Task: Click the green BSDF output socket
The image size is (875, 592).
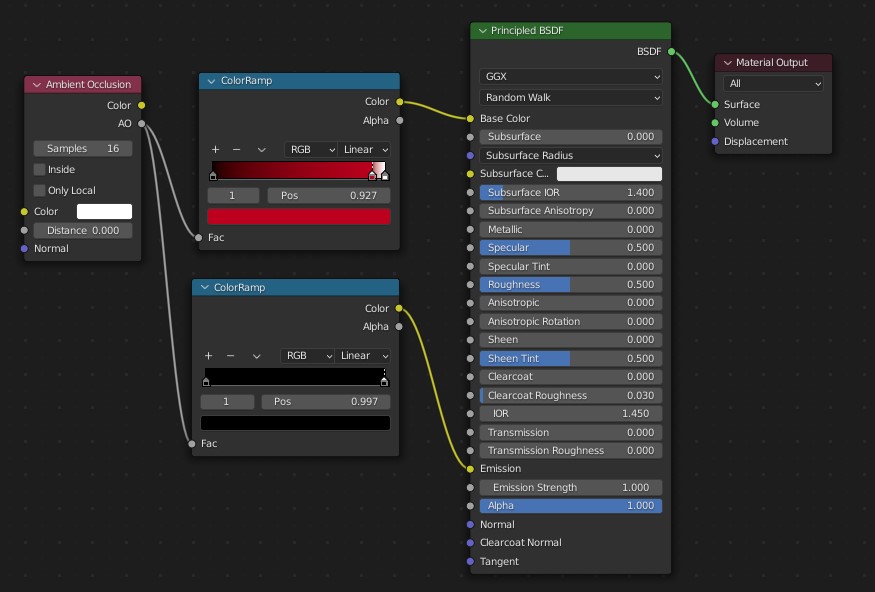Action: (x=671, y=51)
